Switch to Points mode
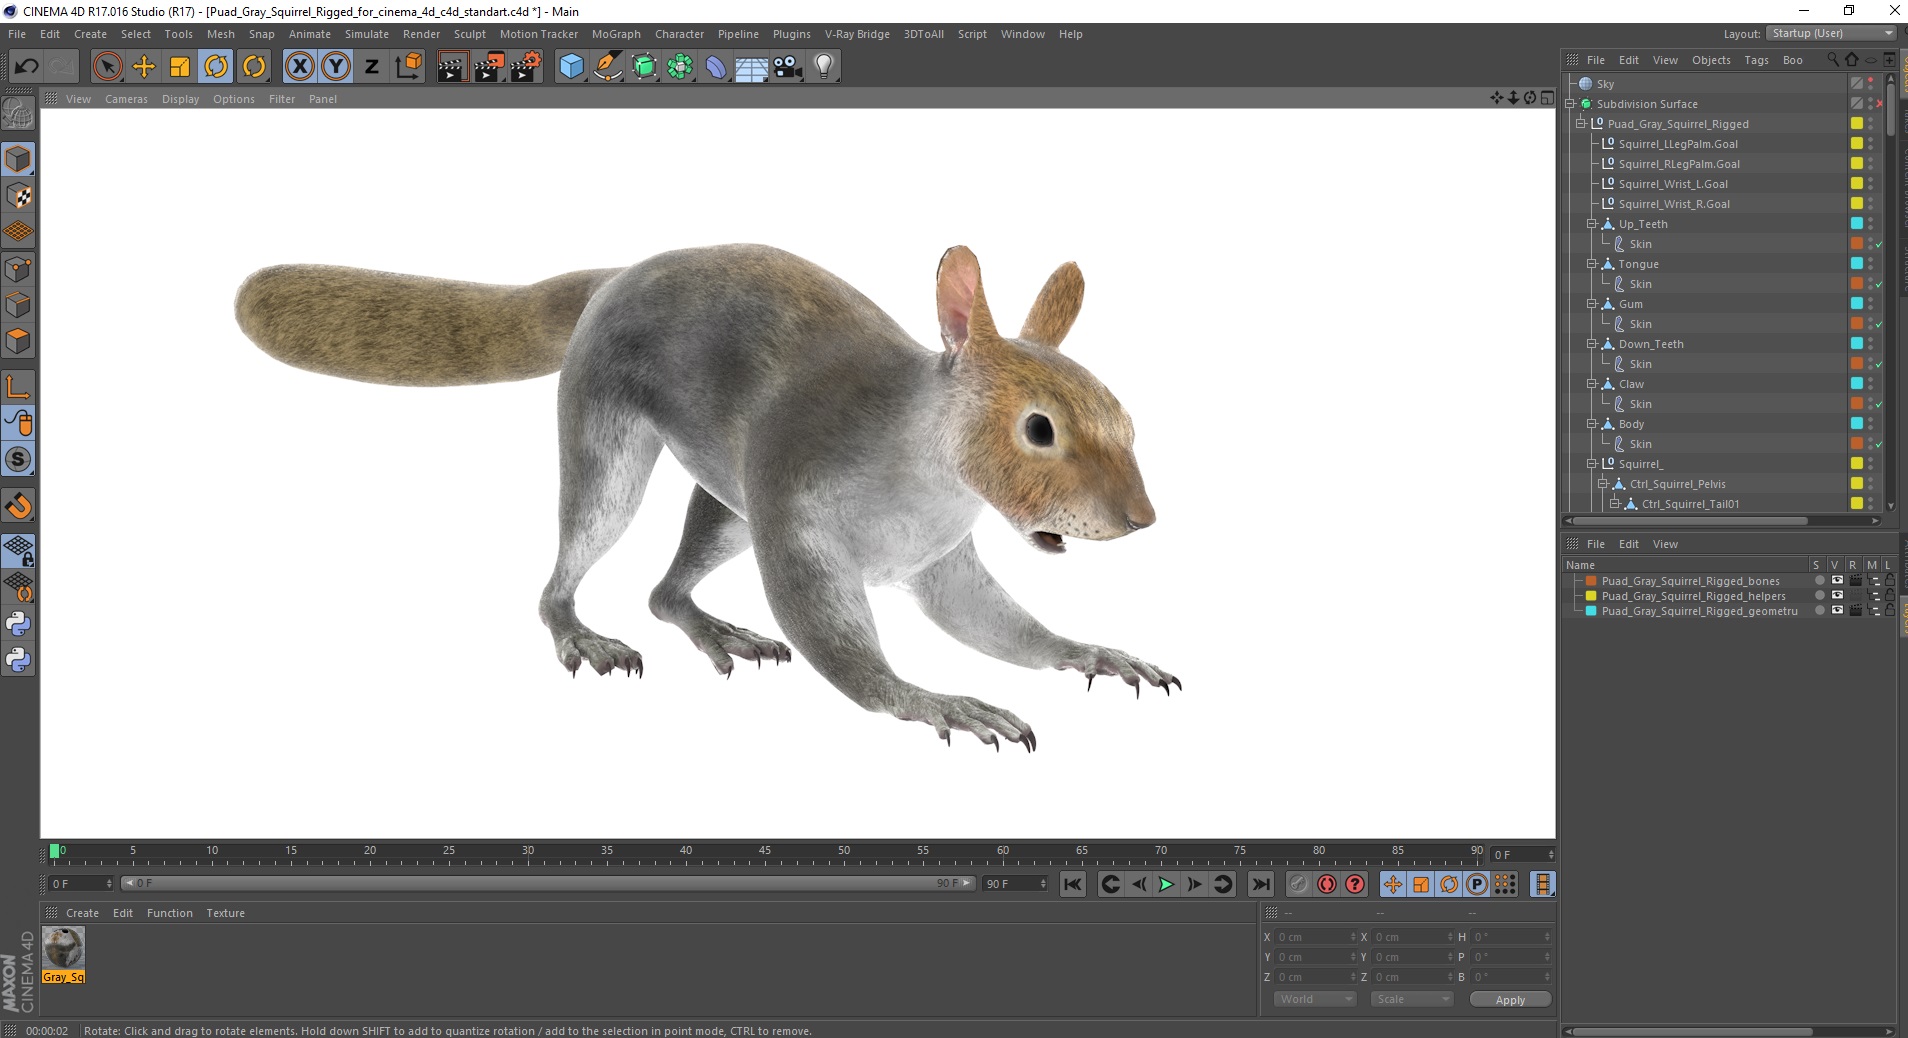This screenshot has width=1908, height=1038. 18,268
